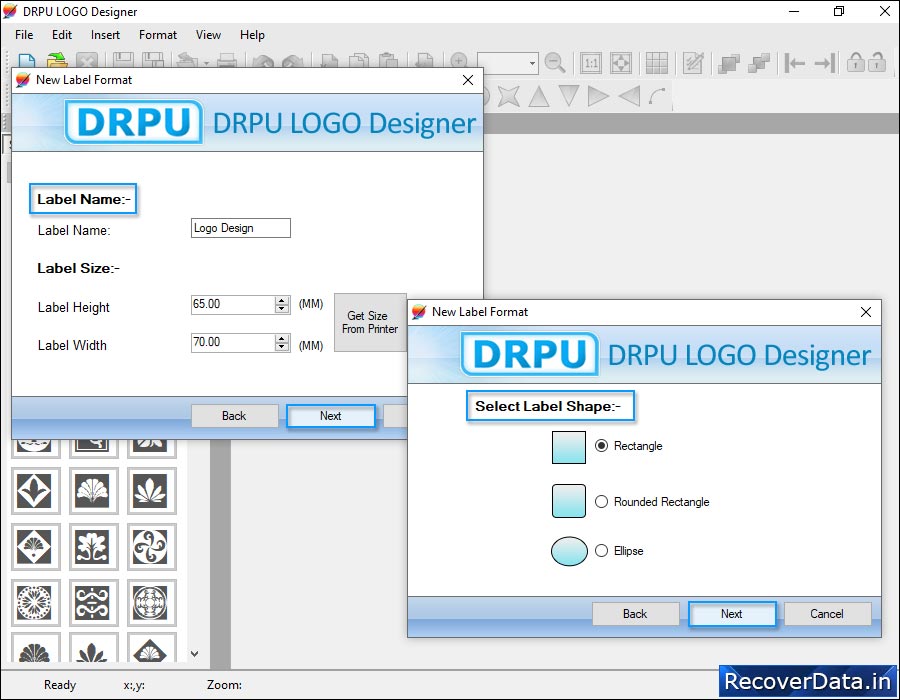Click Back in the label shape dialog
The image size is (900, 700).
[x=635, y=614]
